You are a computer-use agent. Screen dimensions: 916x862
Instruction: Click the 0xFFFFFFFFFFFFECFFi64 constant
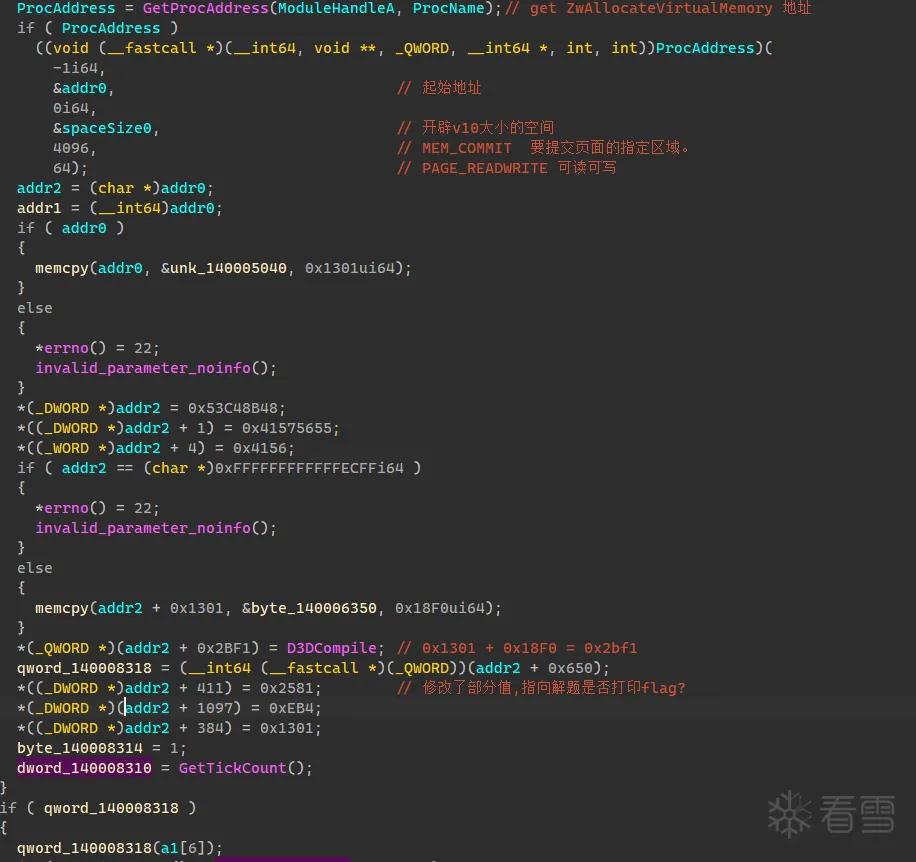pyautogui.click(x=309, y=468)
